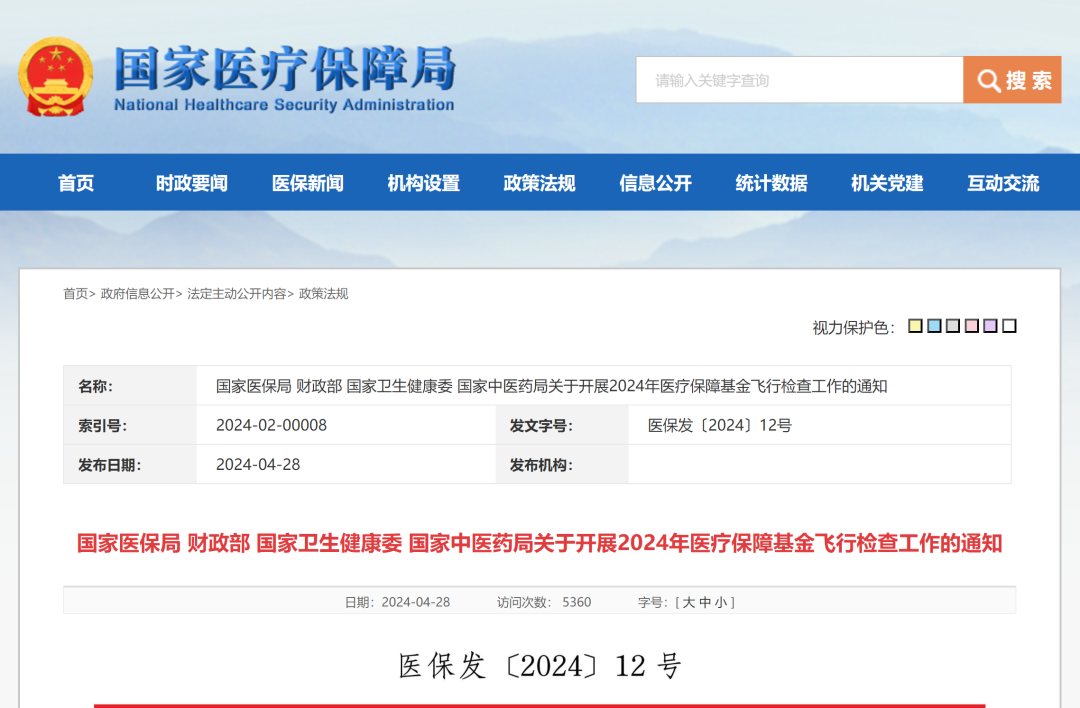
Task: Click the 发文字号 label cell
Action: [561, 426]
